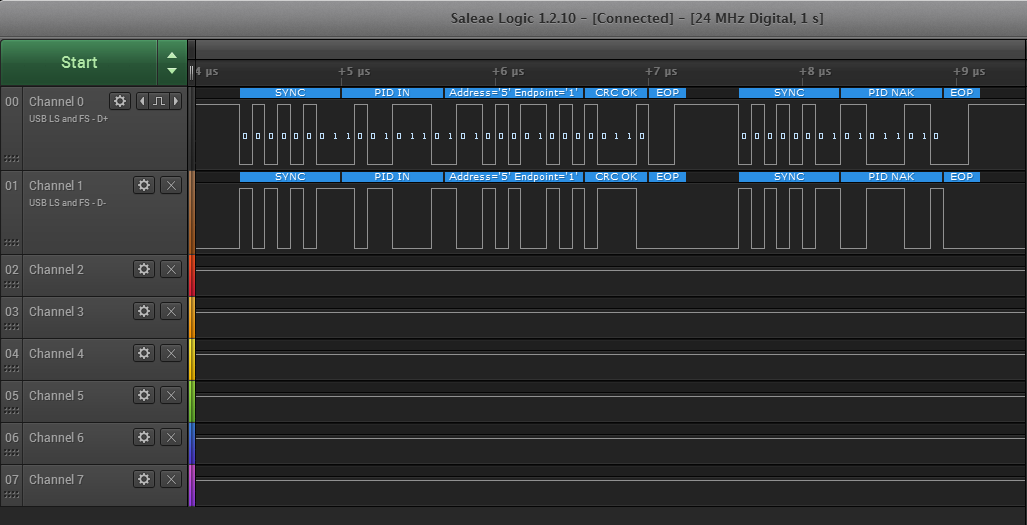Image resolution: width=1027 pixels, height=525 pixels.
Task: Select the Channel 2 label
Action: click(56, 269)
